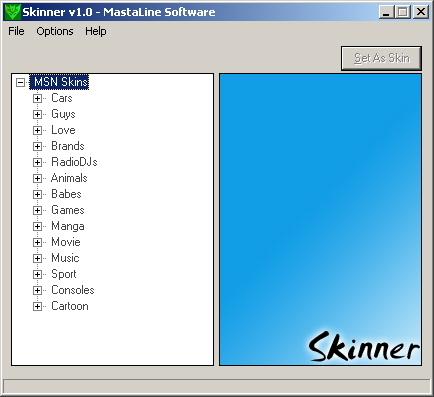Open the Options menu

55,31
